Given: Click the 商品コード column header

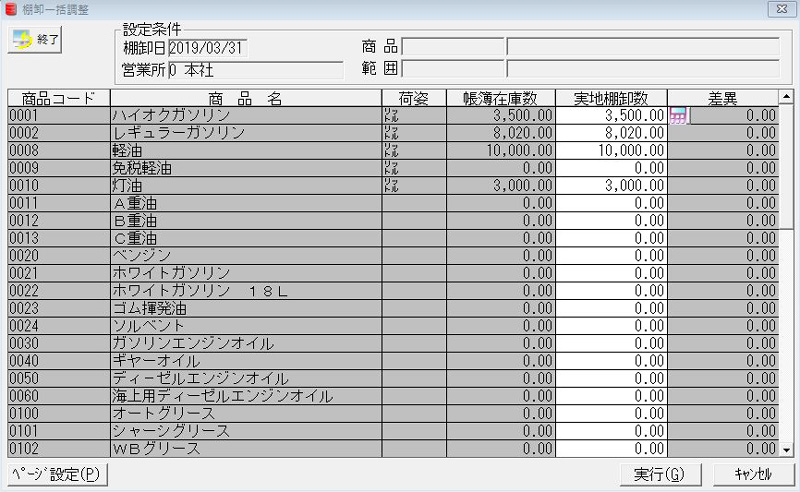Looking at the screenshot, I should pos(58,98).
